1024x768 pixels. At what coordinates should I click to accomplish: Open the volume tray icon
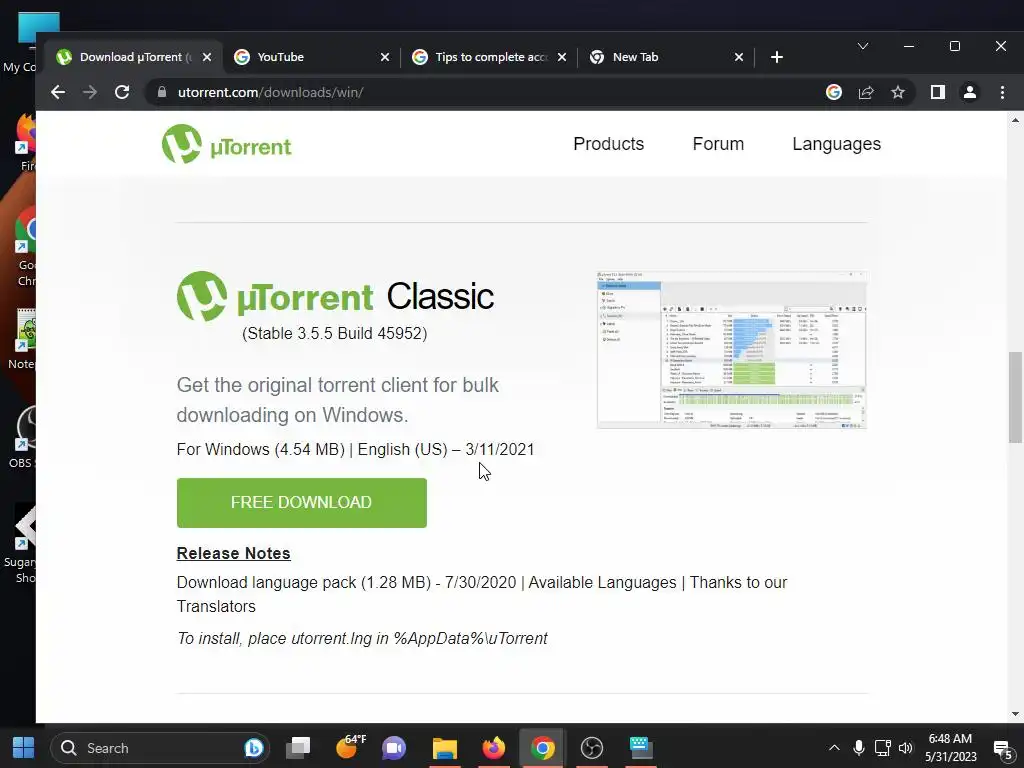[x=905, y=748]
